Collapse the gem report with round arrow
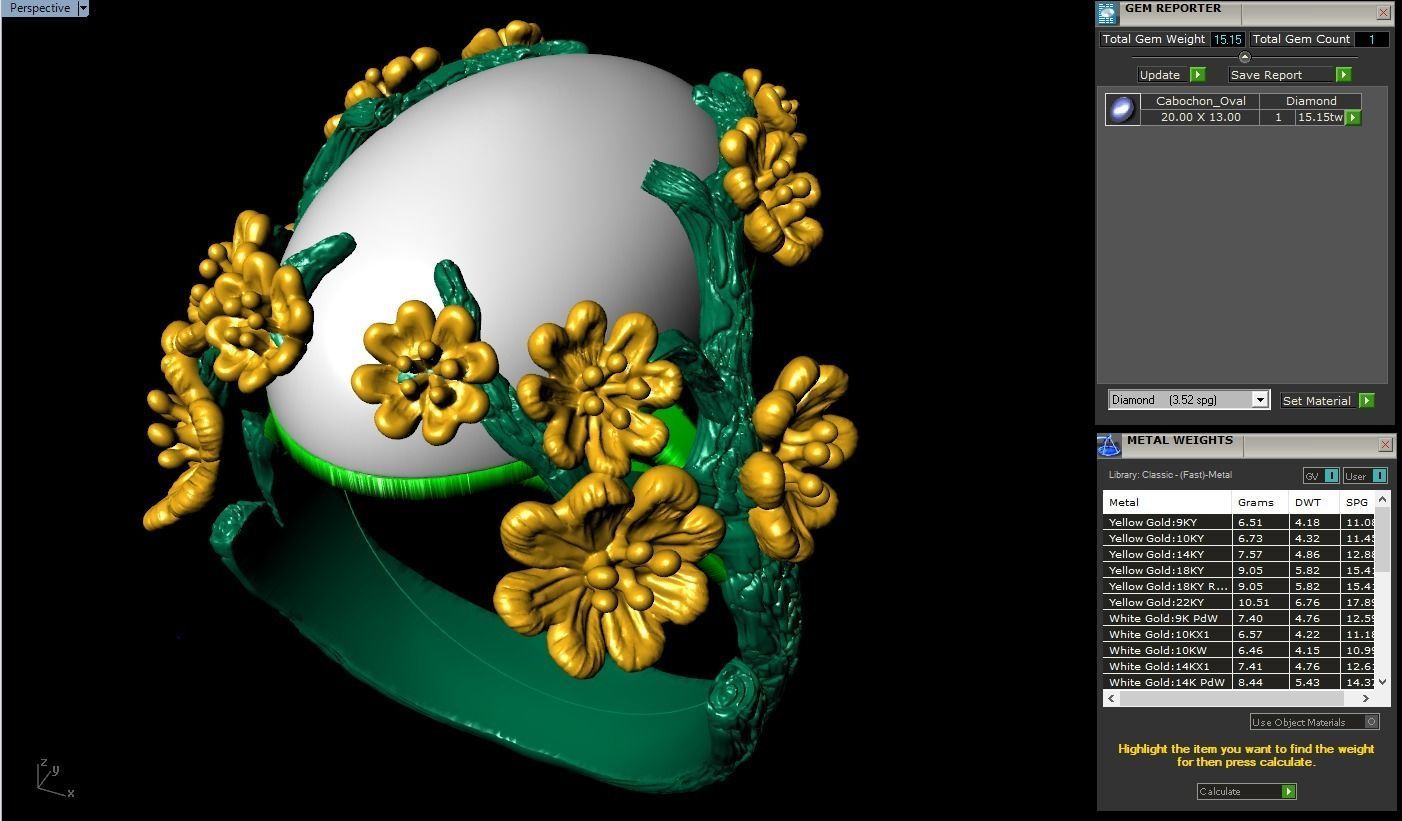This screenshot has width=1402, height=821. click(x=1244, y=57)
